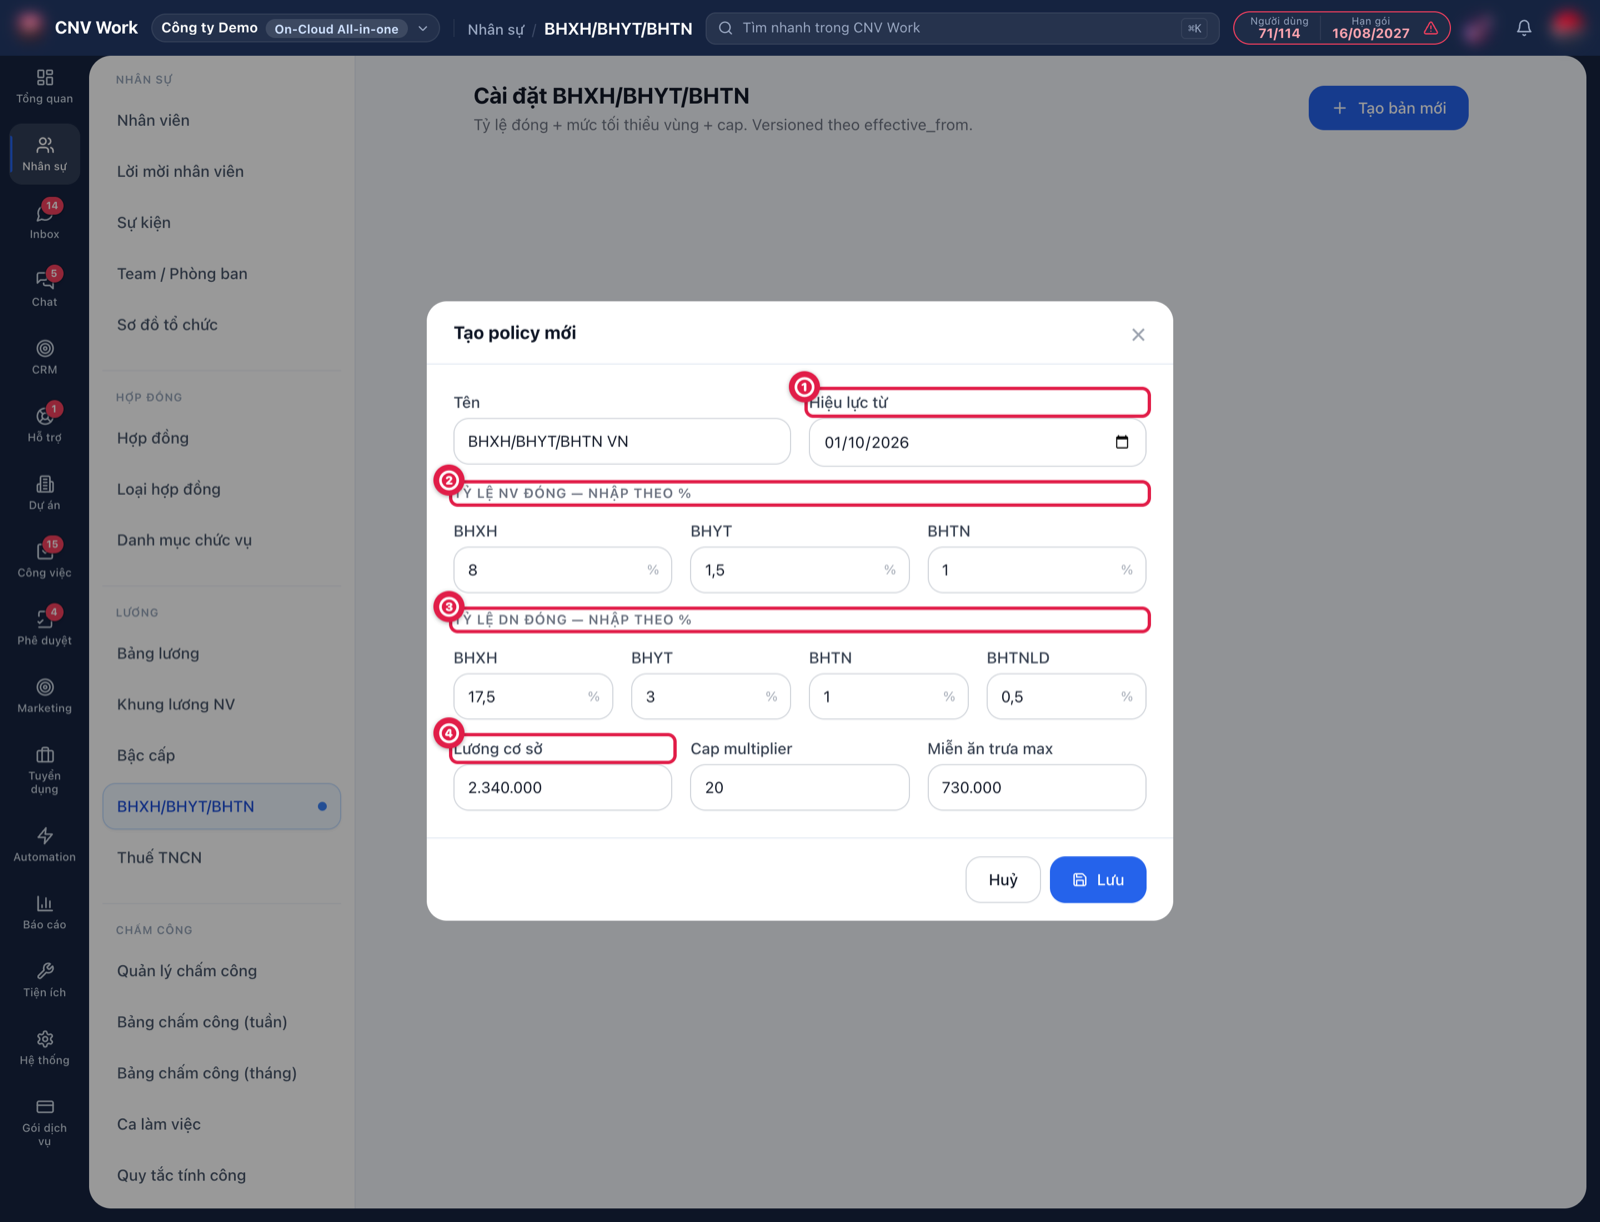The height and width of the screenshot is (1222, 1600).
Task: Focus the Lương cơ sở 2.340.000 field
Action: [562, 787]
